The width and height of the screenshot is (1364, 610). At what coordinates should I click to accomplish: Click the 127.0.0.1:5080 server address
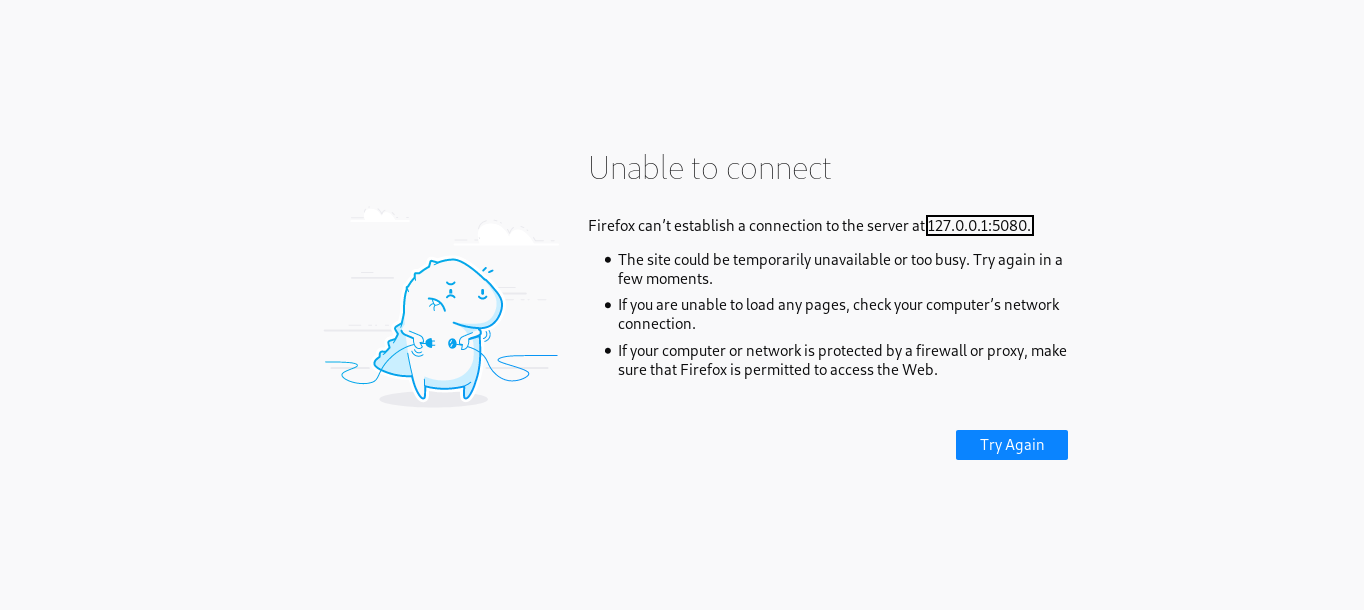click(x=979, y=226)
